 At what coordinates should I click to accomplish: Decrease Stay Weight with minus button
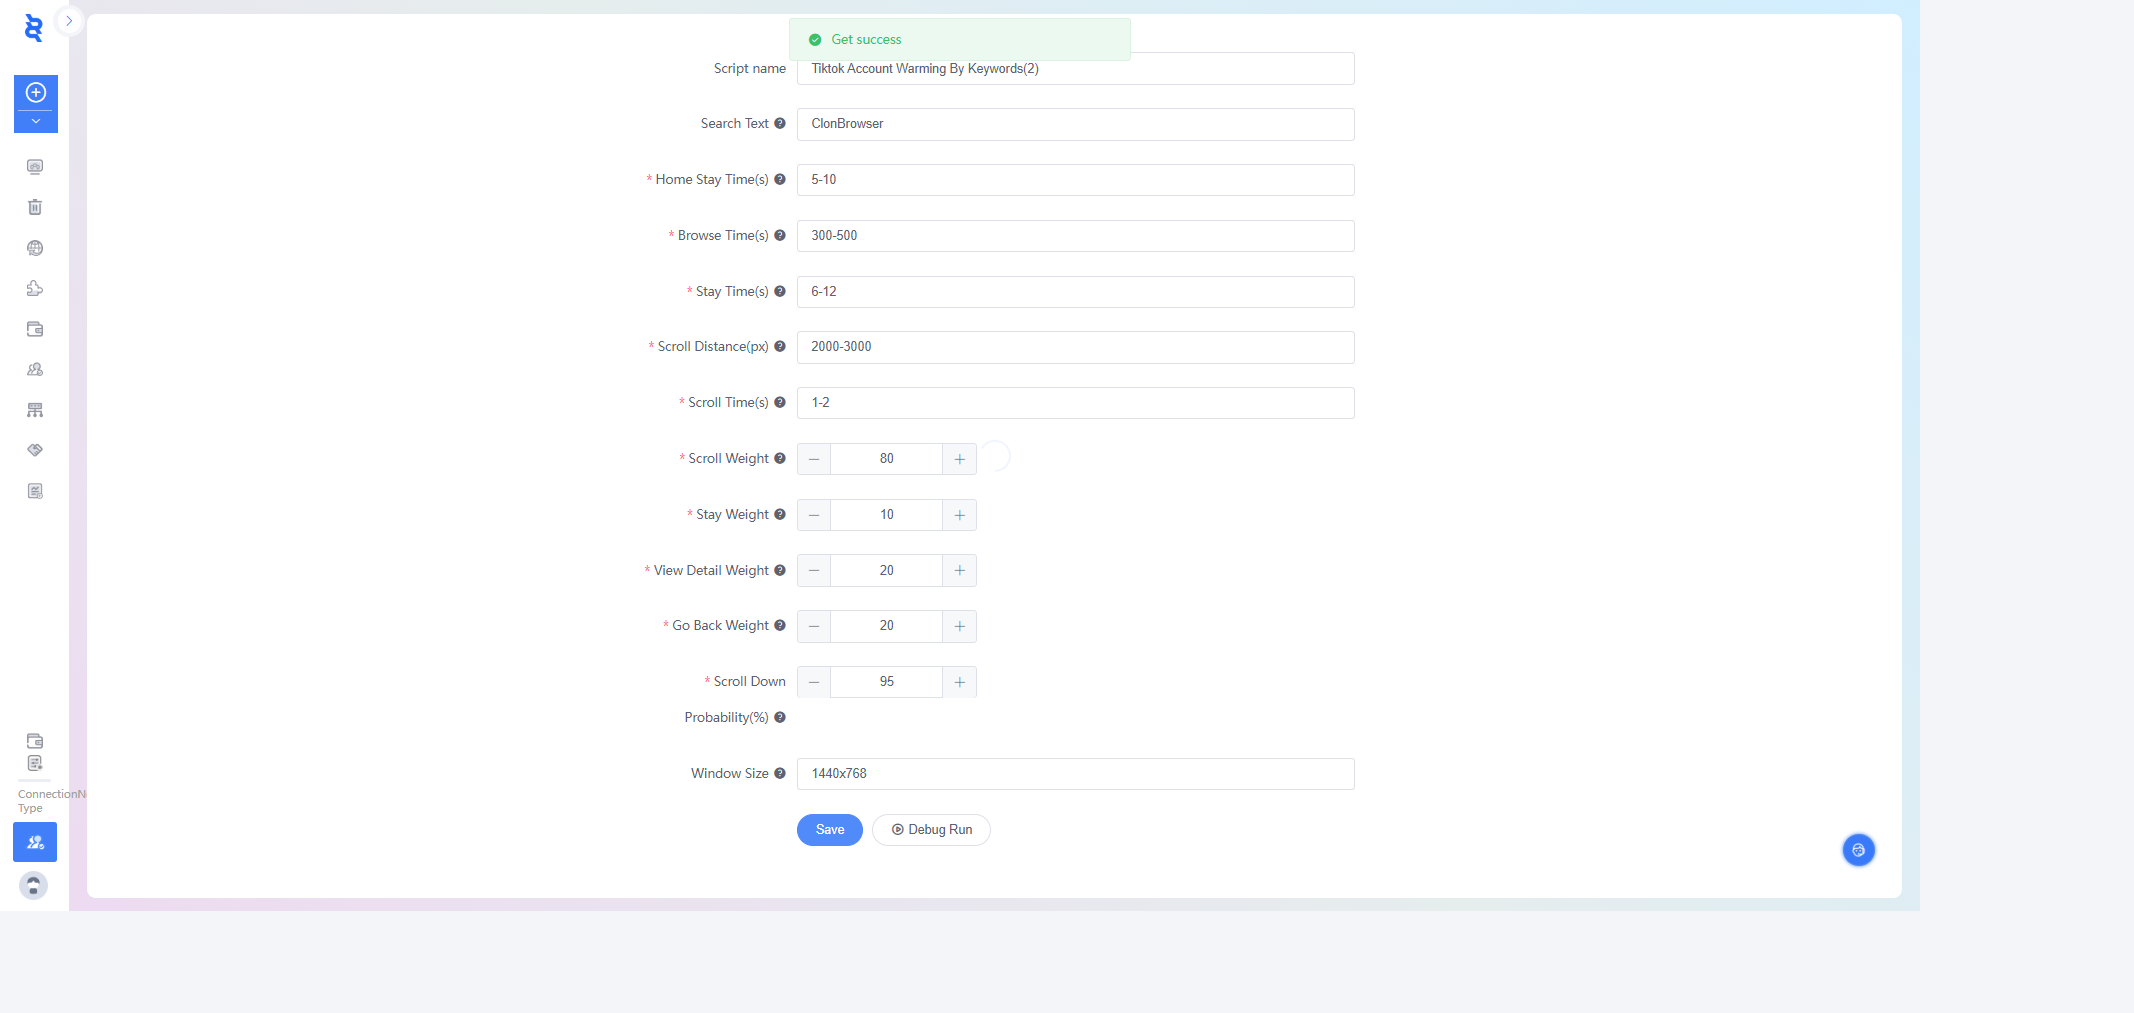click(x=814, y=515)
